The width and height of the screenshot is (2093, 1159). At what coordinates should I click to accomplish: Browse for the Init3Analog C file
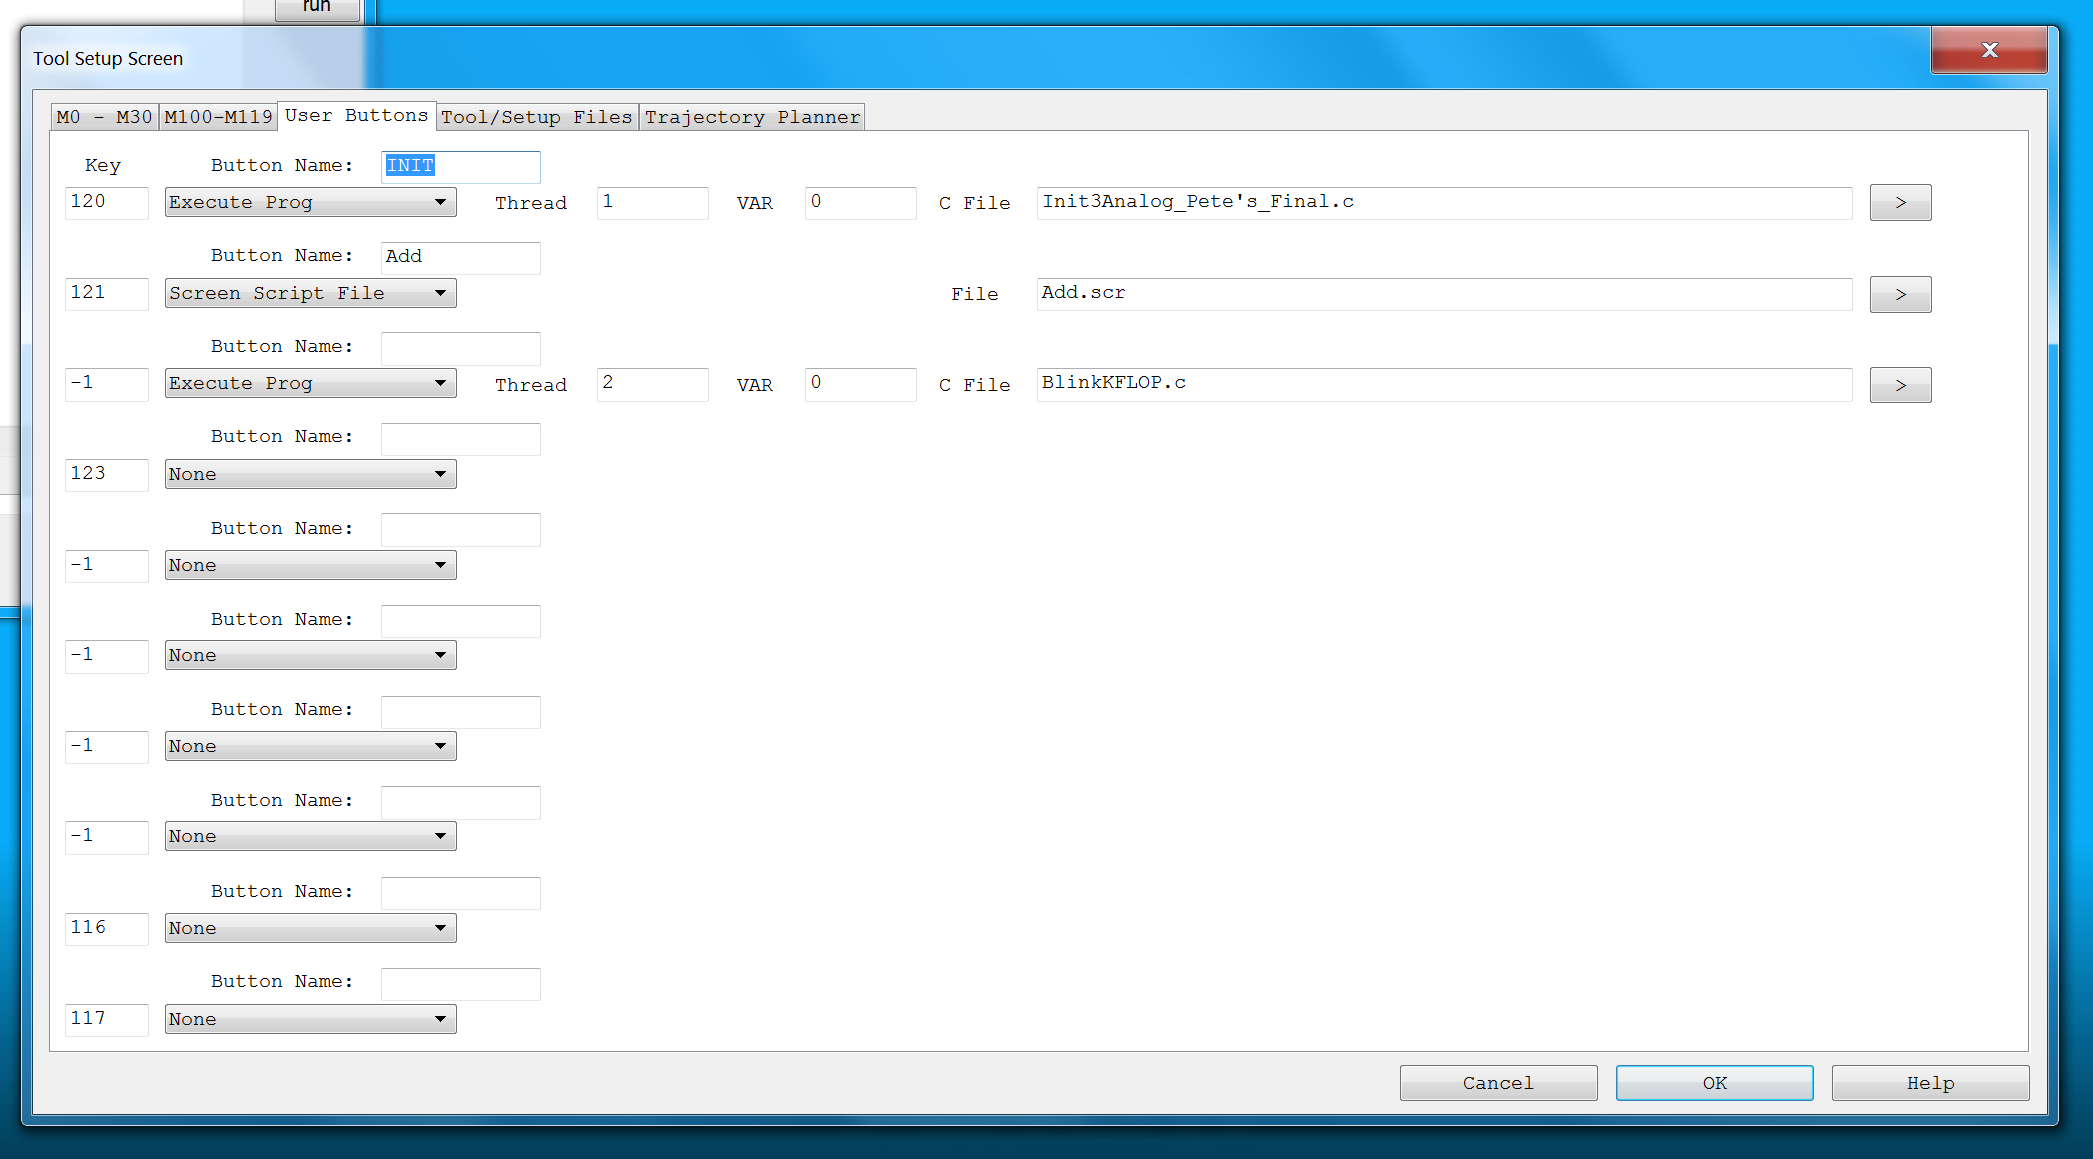coord(1900,203)
